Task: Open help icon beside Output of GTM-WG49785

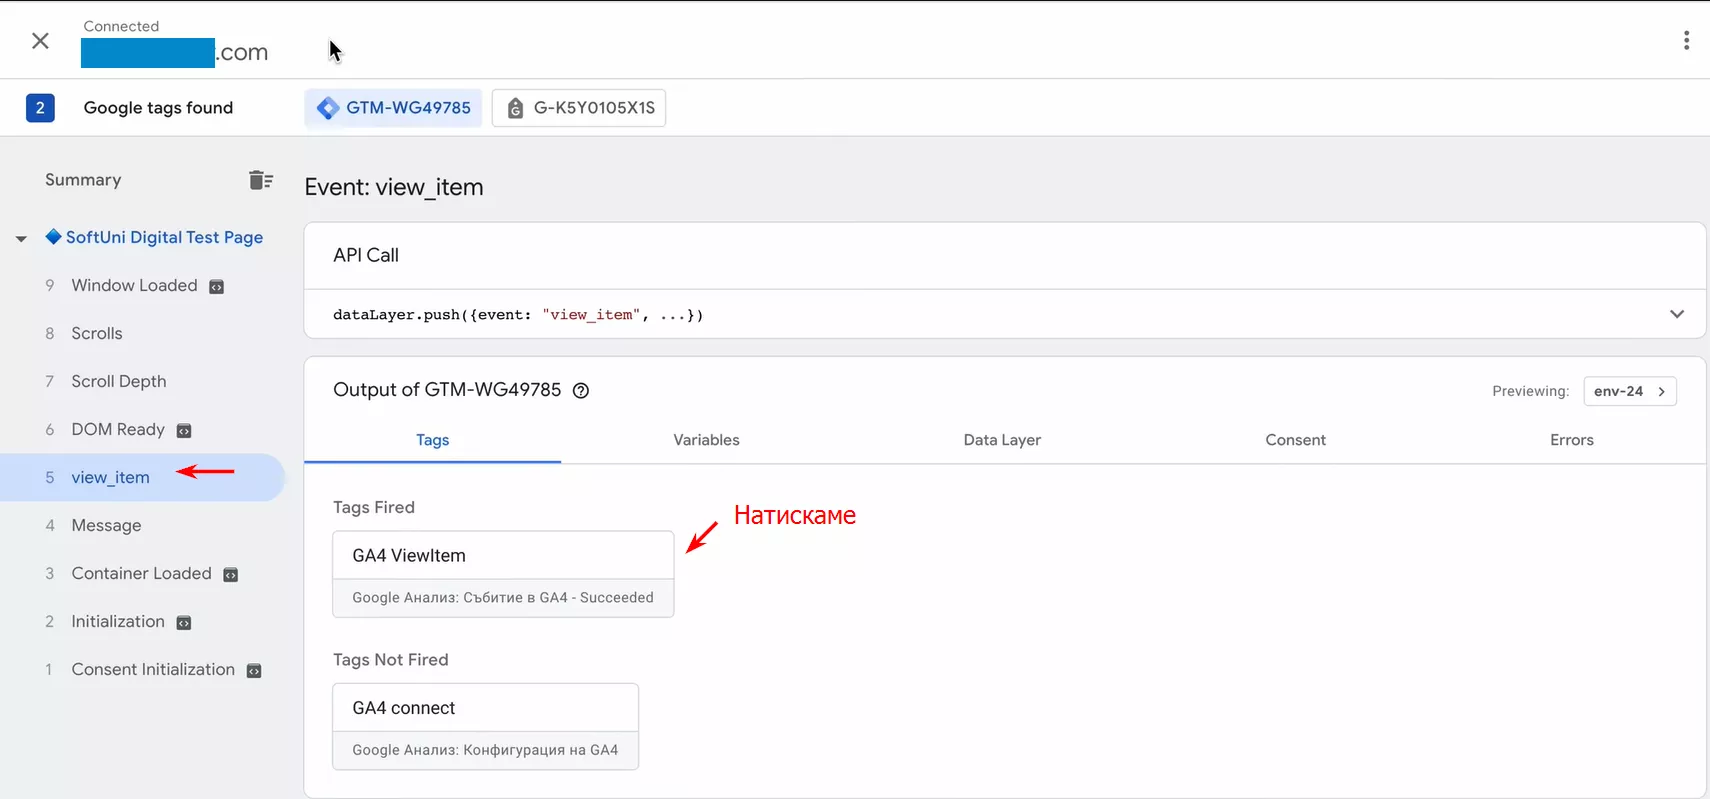Action: click(x=581, y=391)
